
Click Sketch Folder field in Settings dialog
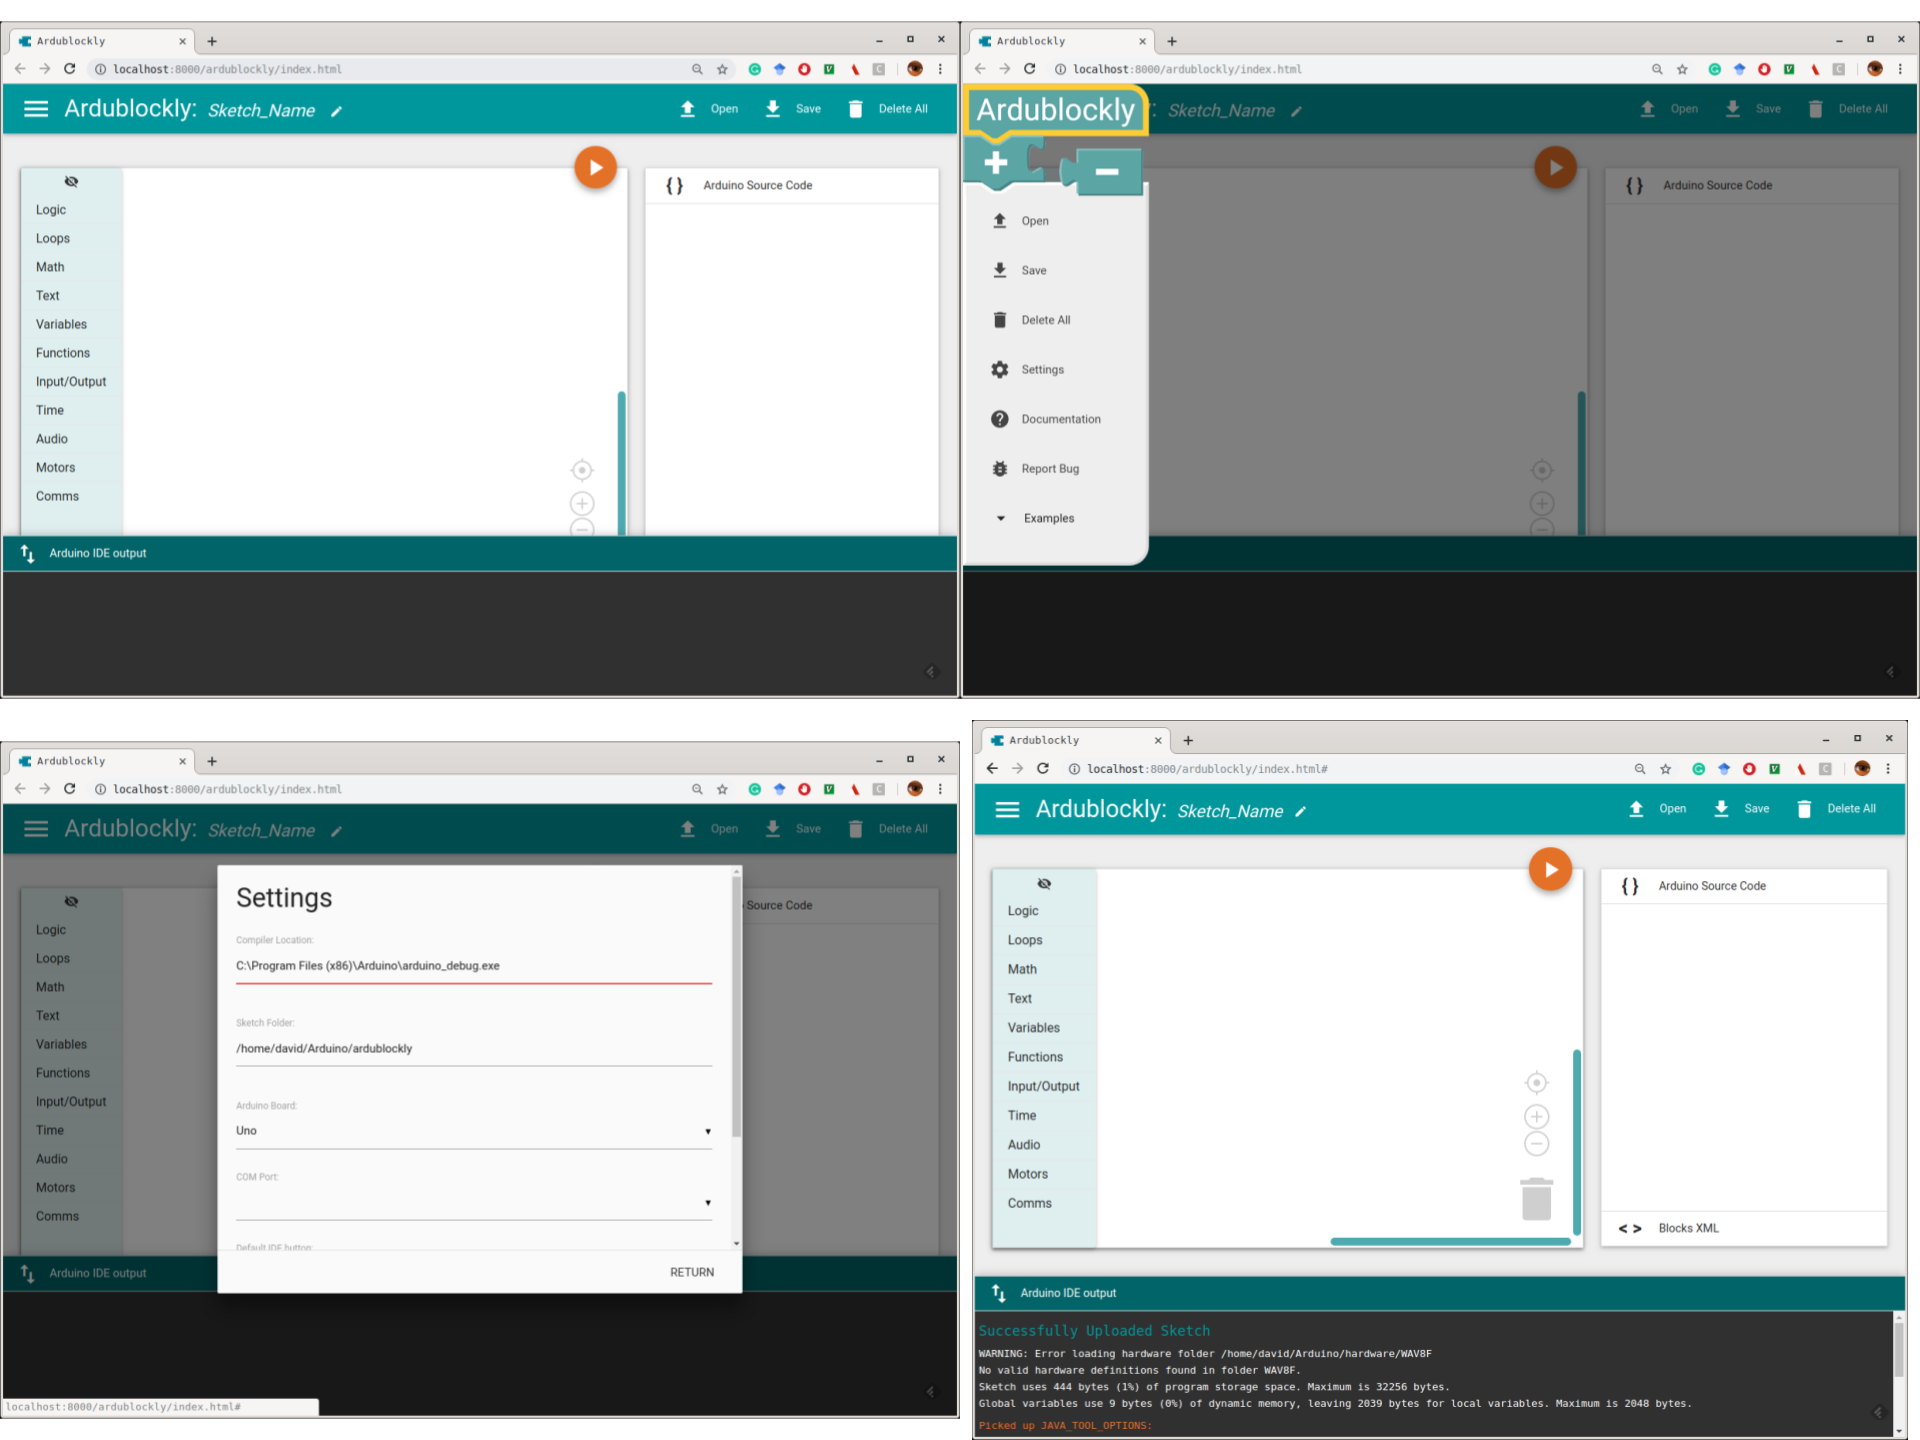click(473, 1049)
